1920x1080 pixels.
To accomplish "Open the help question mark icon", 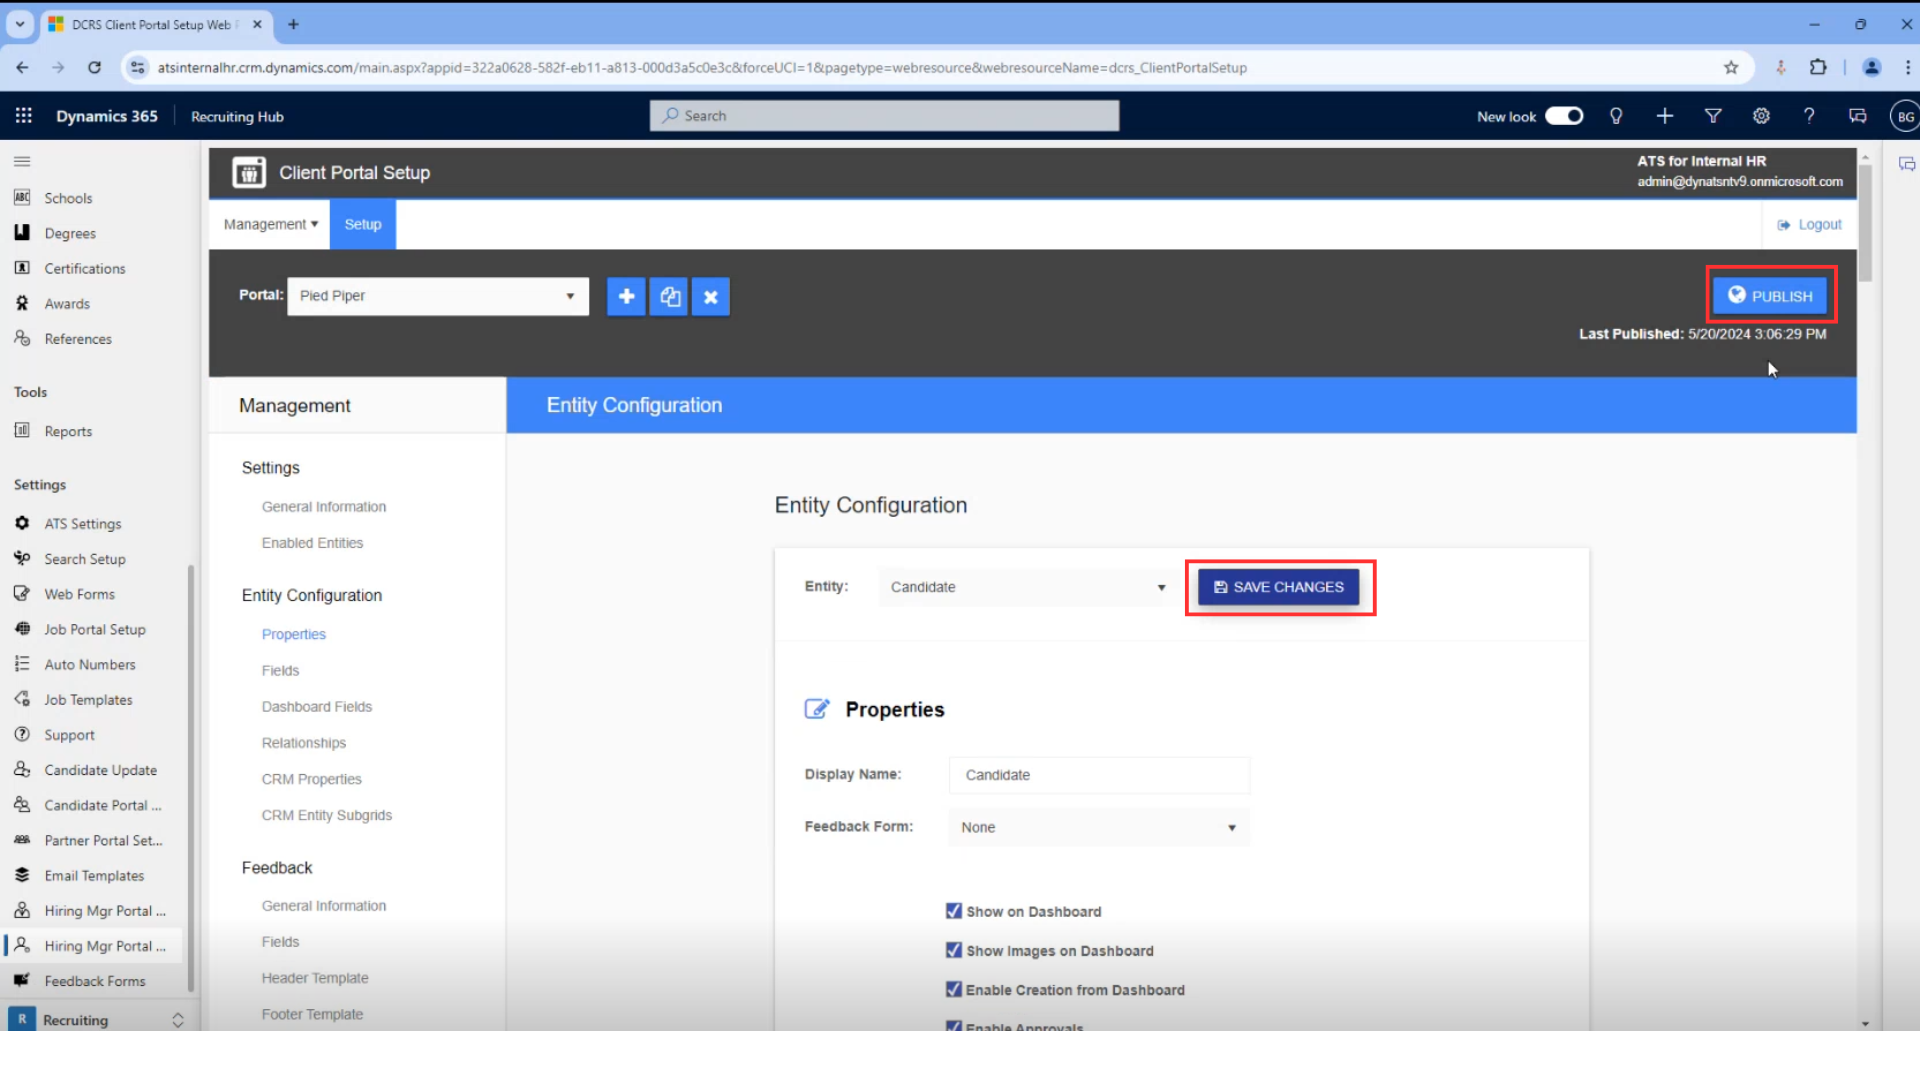I will [x=1809, y=116].
